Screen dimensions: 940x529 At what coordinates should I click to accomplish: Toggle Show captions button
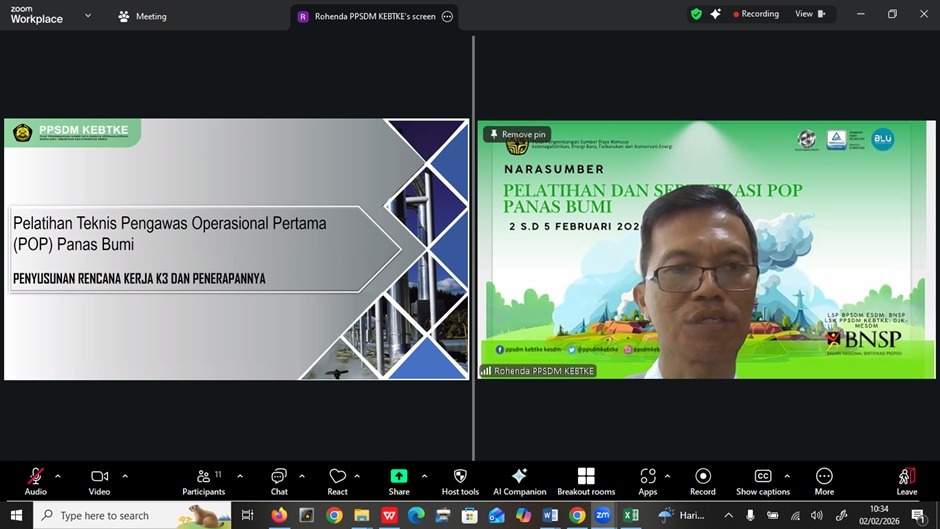tap(763, 477)
